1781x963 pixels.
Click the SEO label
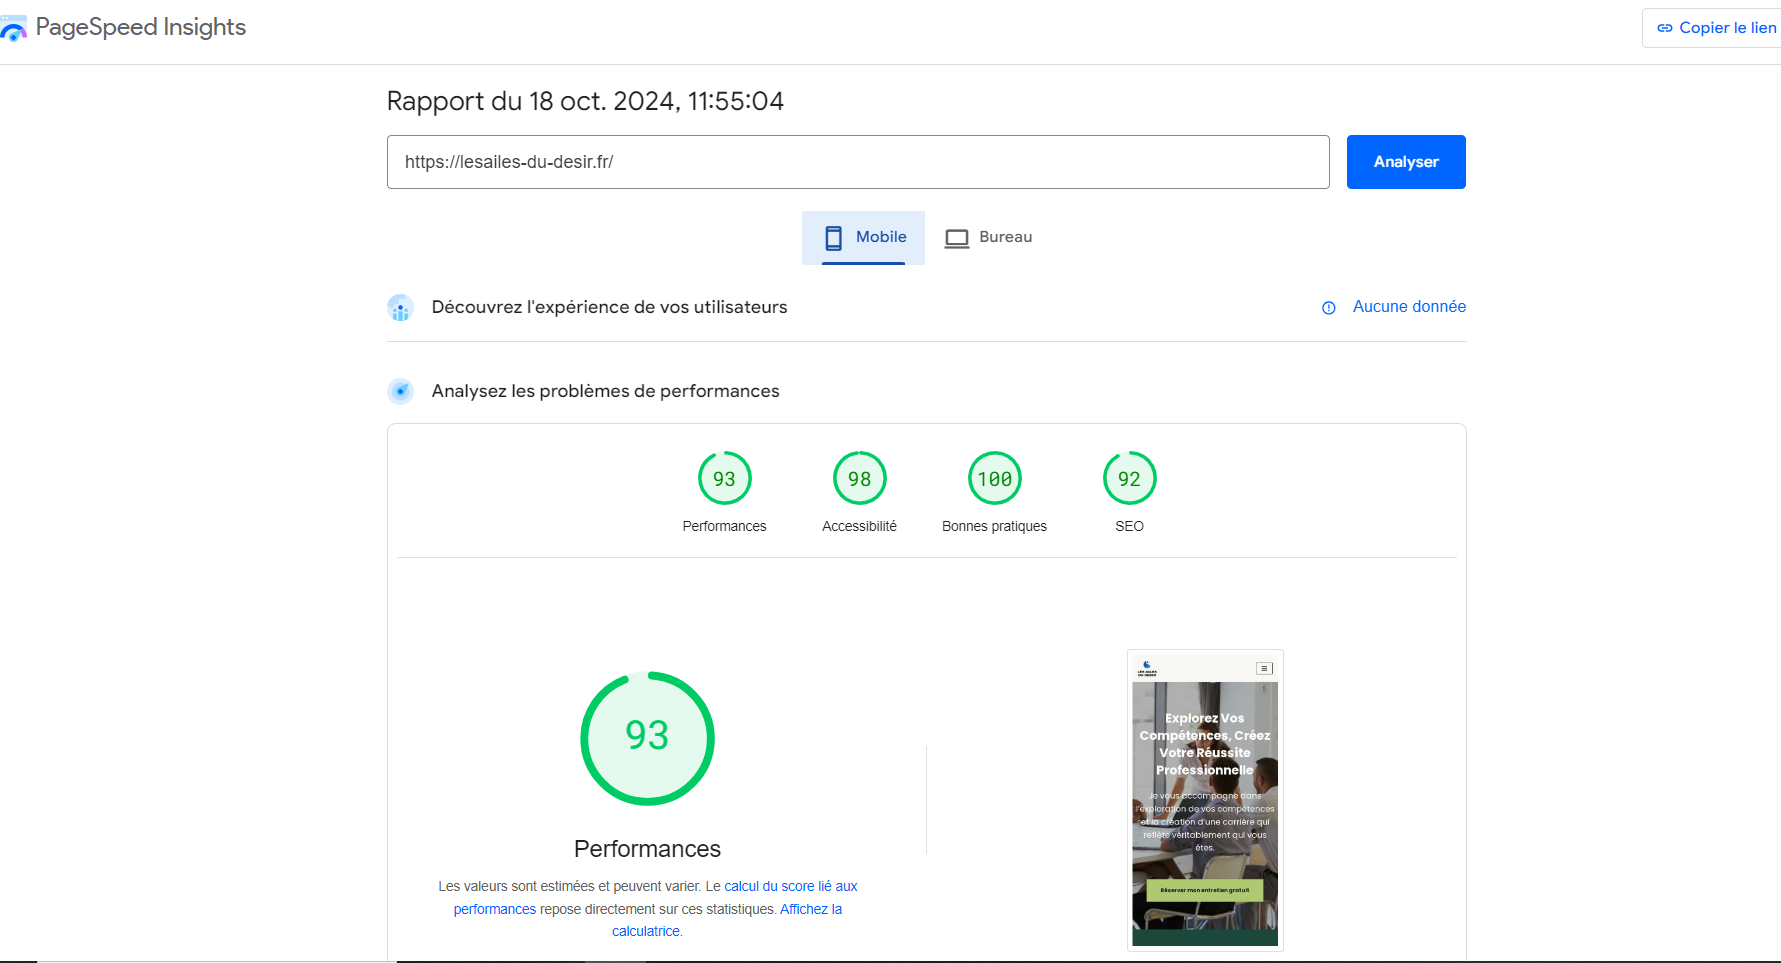click(1130, 526)
